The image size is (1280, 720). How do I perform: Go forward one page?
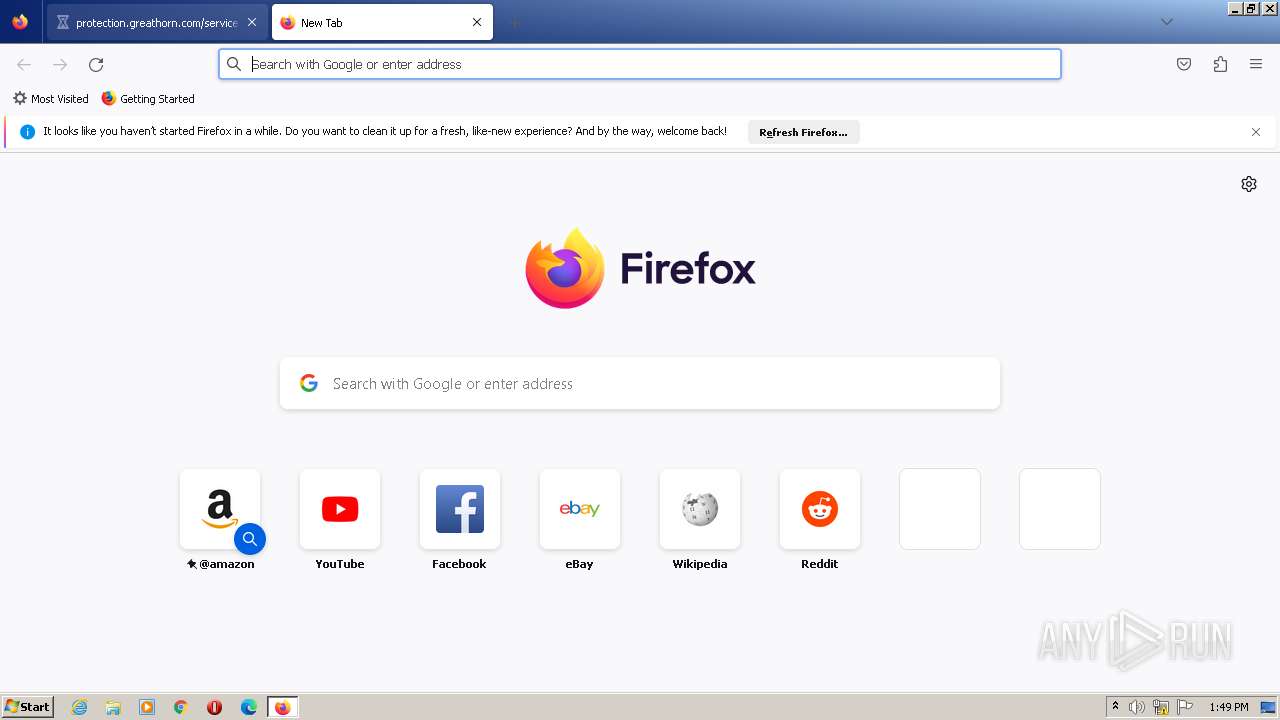coord(60,64)
